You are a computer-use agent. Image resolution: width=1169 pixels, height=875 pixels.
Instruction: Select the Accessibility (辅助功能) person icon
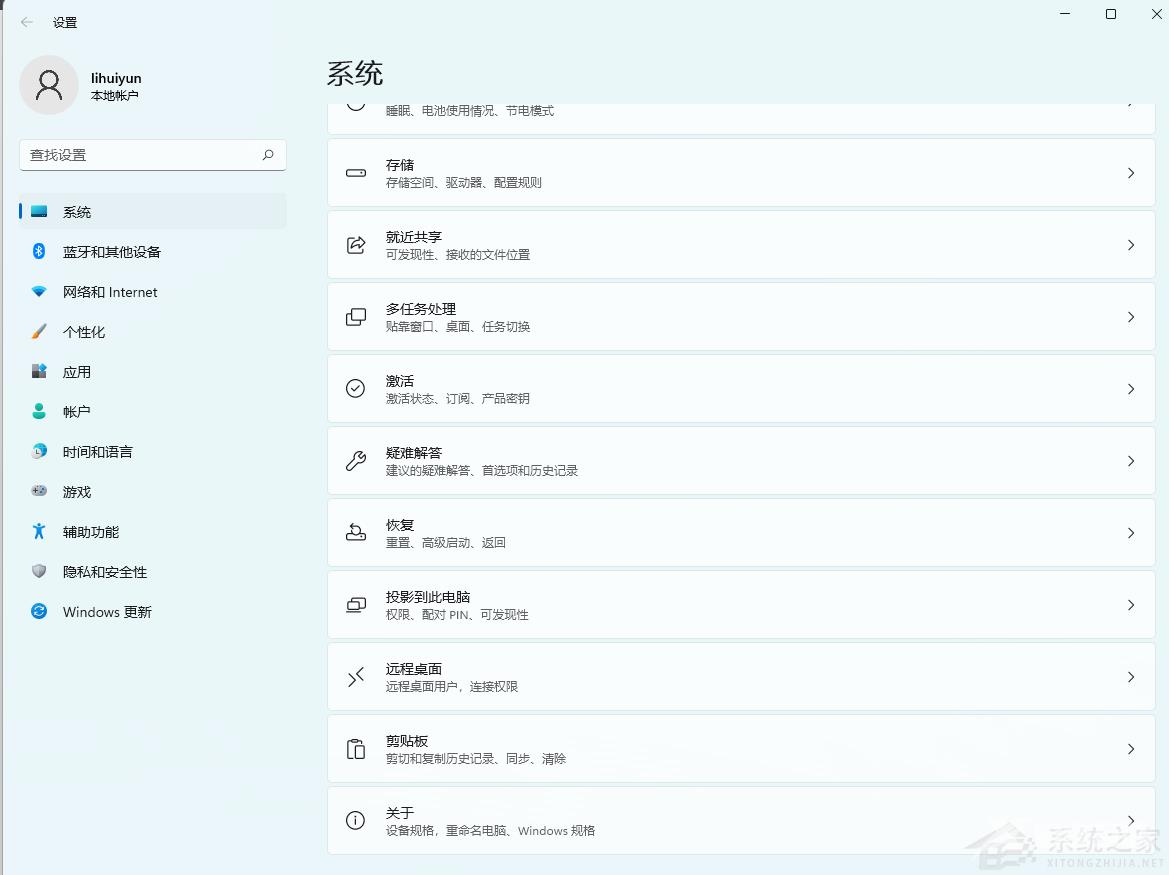[38, 531]
